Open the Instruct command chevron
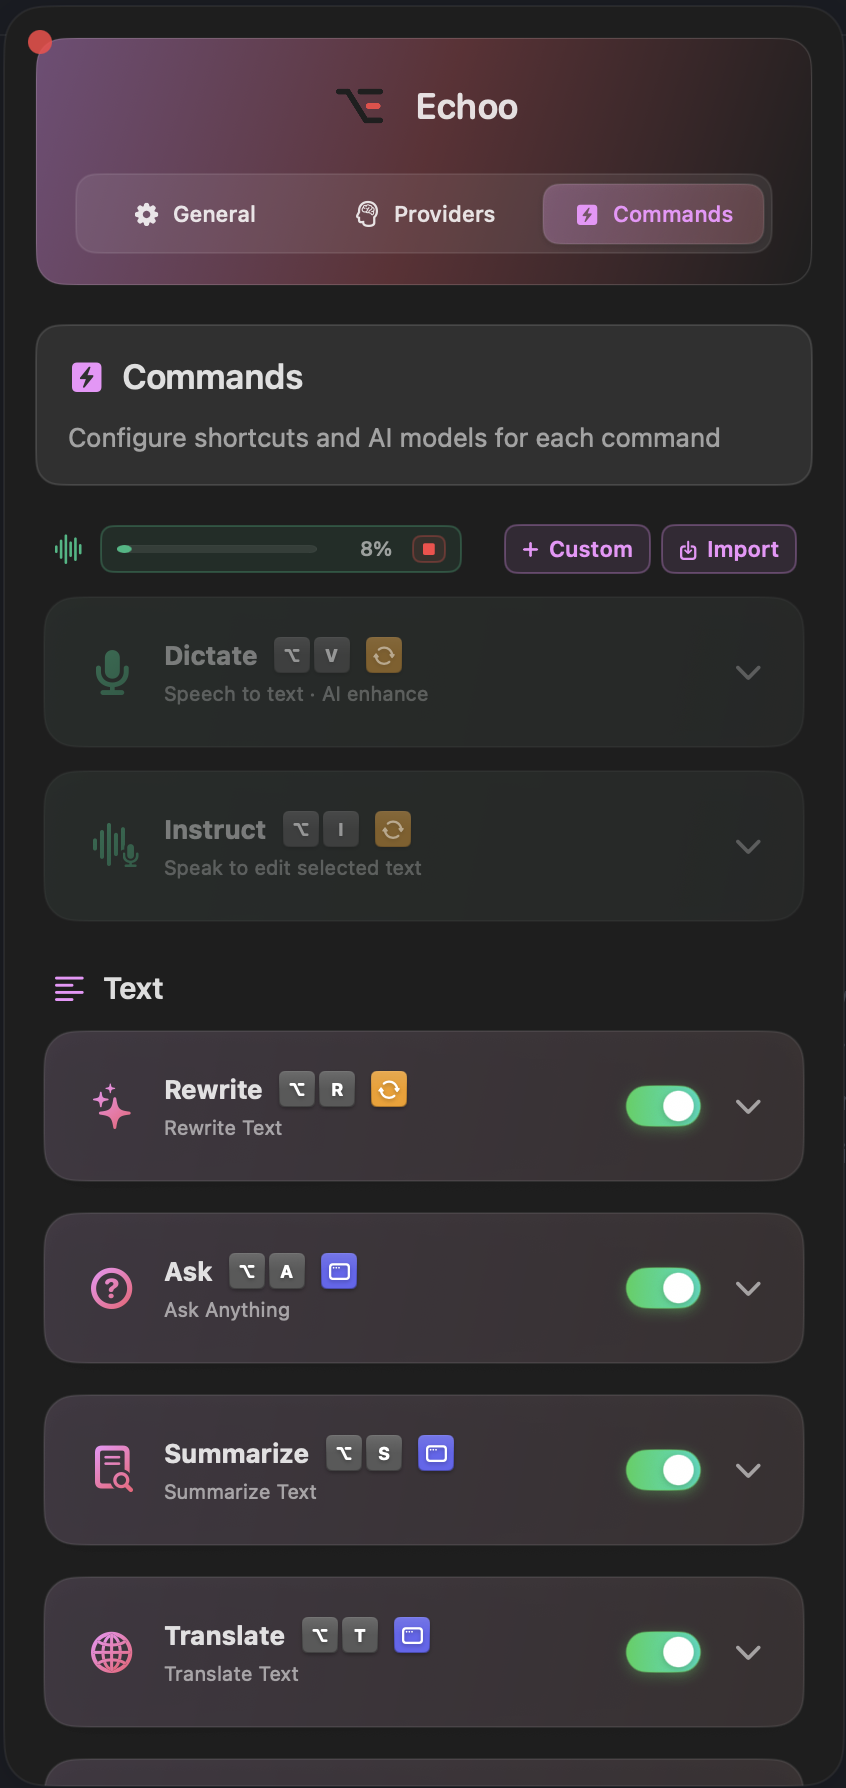Screen dimensions: 846x1788 point(748,846)
